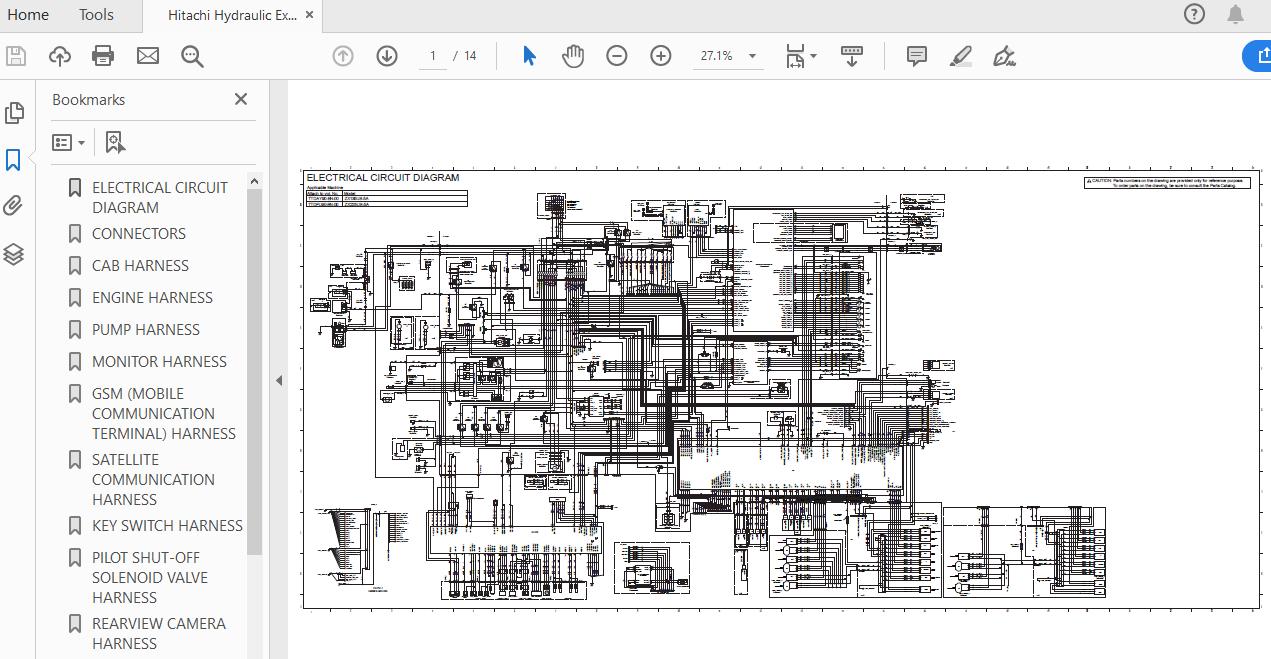Open the zoom level dropdown
Image resolution: width=1271 pixels, height=659 pixels.
point(752,57)
